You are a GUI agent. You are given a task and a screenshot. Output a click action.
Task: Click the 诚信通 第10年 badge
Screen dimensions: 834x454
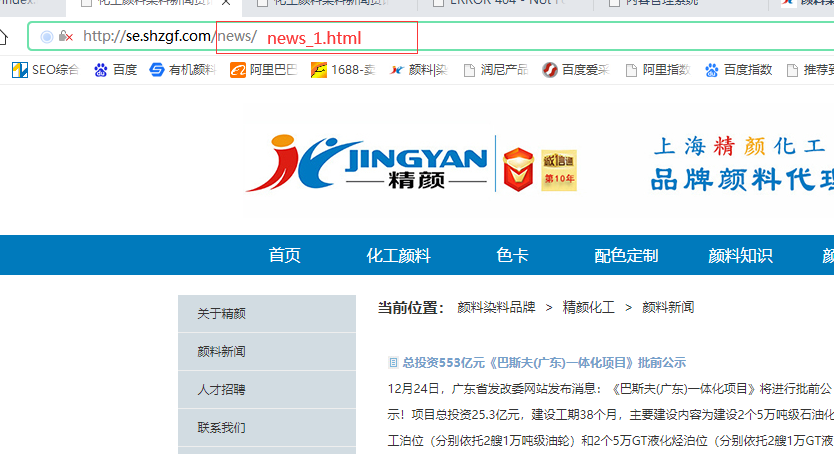tap(559, 171)
